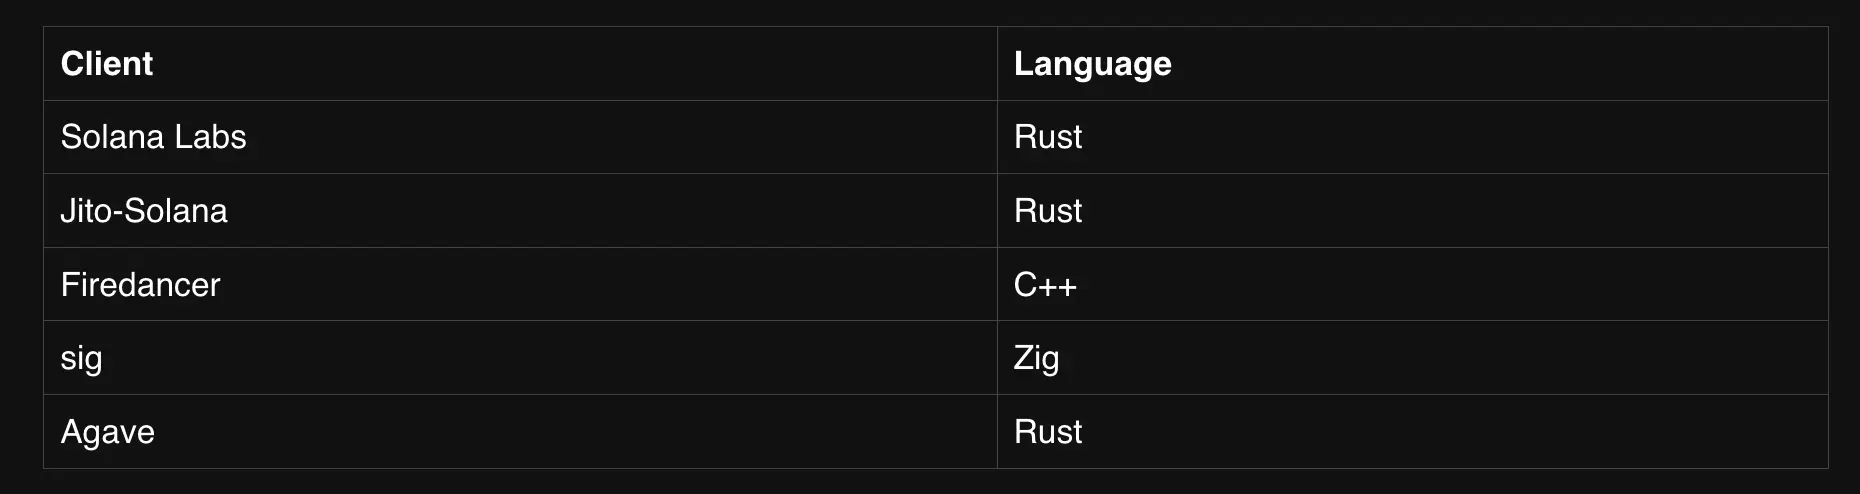Click the Zig language cell
This screenshot has width=1860, height=494.
[x=1412, y=358]
